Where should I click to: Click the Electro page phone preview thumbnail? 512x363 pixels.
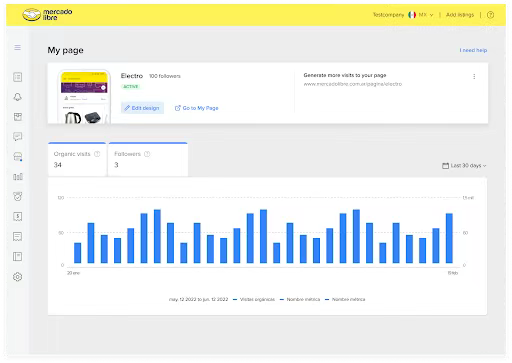pos(84,97)
